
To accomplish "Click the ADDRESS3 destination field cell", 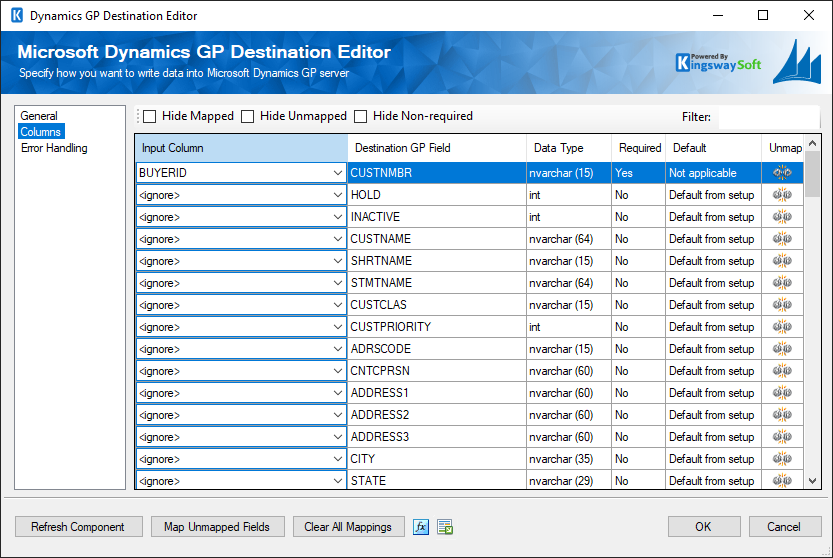I will tap(437, 437).
